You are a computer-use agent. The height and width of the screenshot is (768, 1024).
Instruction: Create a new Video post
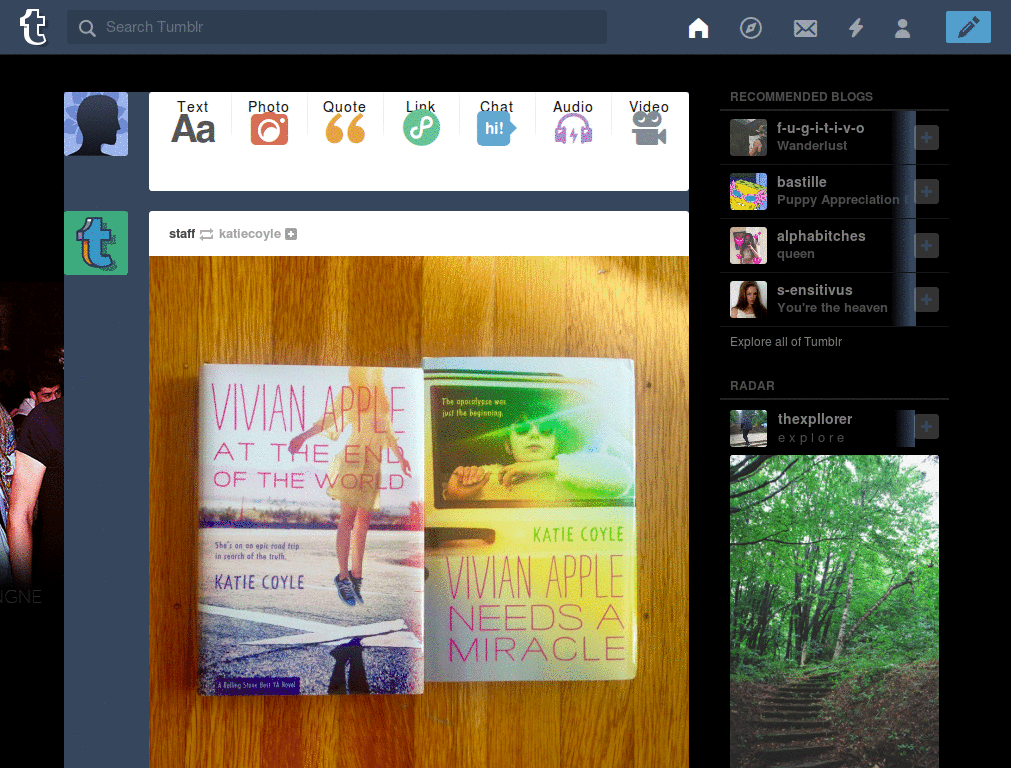click(x=648, y=122)
